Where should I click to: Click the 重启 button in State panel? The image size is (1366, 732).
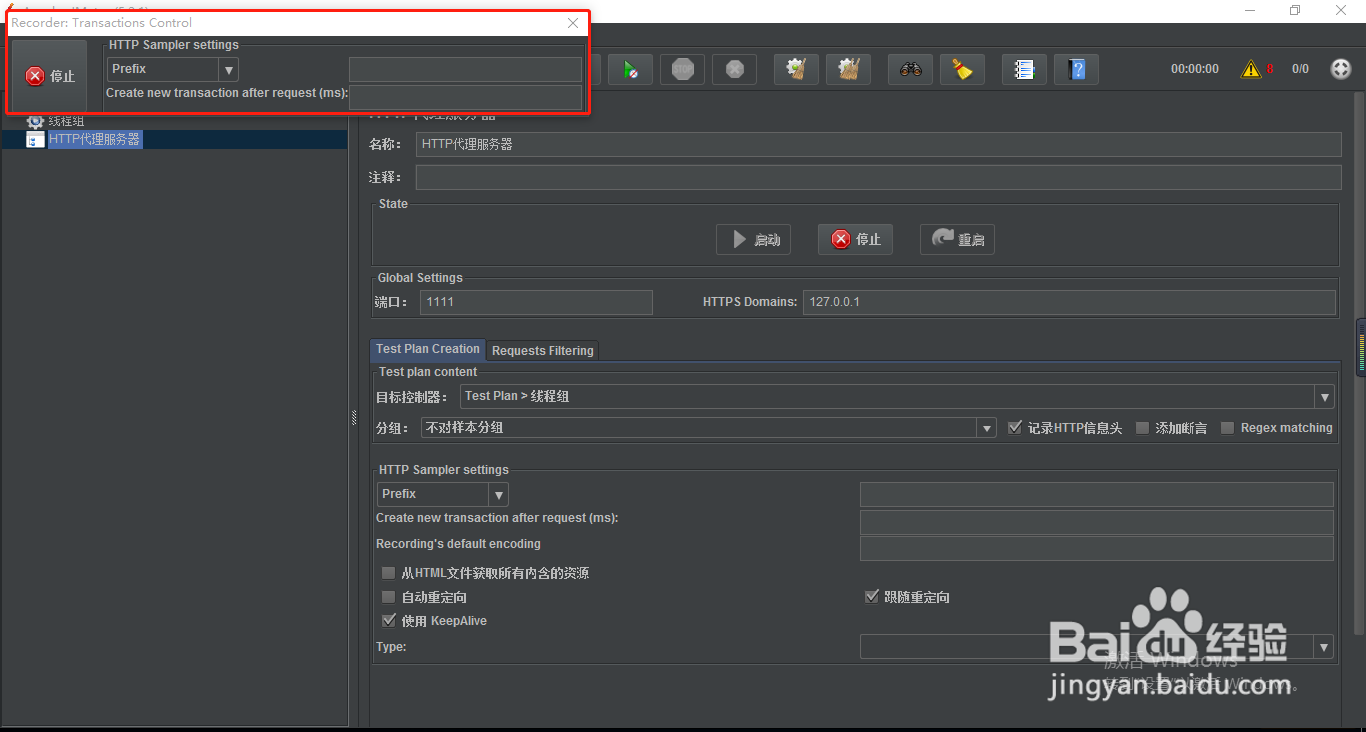pyautogui.click(x=958, y=240)
